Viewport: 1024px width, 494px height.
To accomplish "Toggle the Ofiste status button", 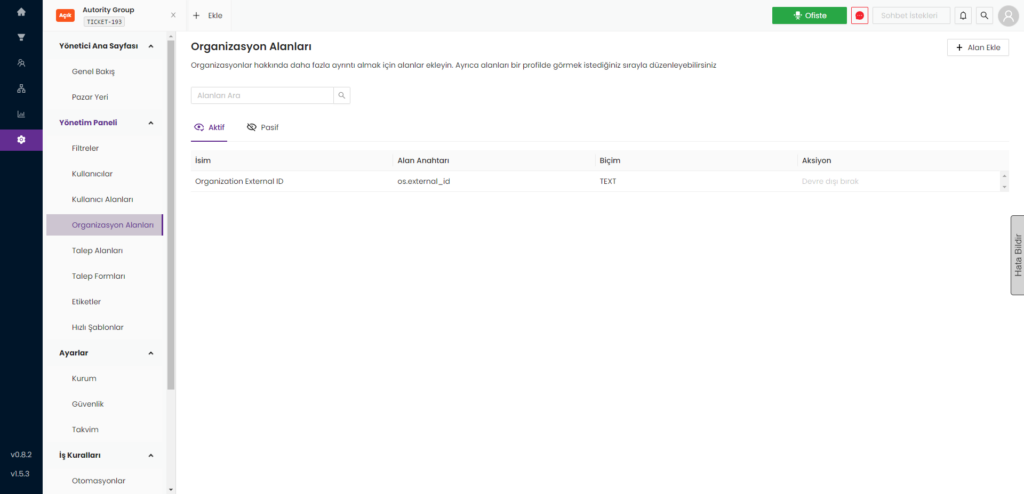I will 809,16.
